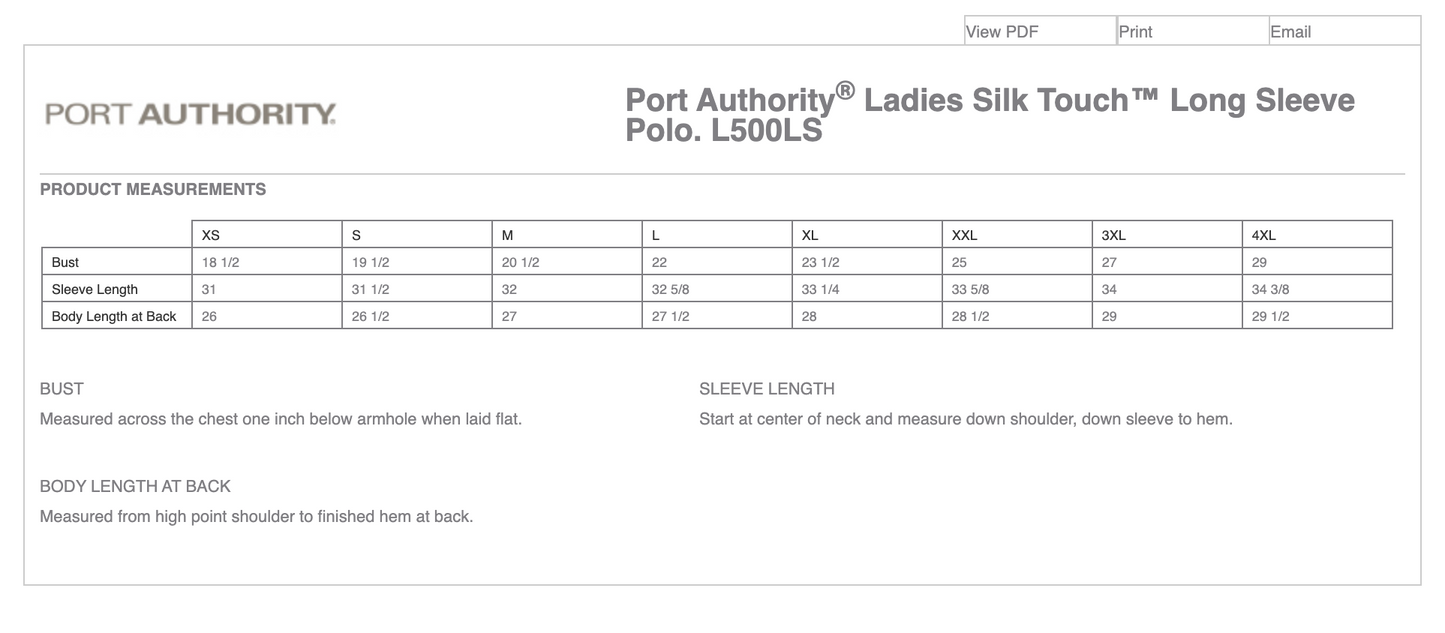Image resolution: width=1445 pixels, height=633 pixels.
Task: Select the XXL column header
Action: [964, 234]
